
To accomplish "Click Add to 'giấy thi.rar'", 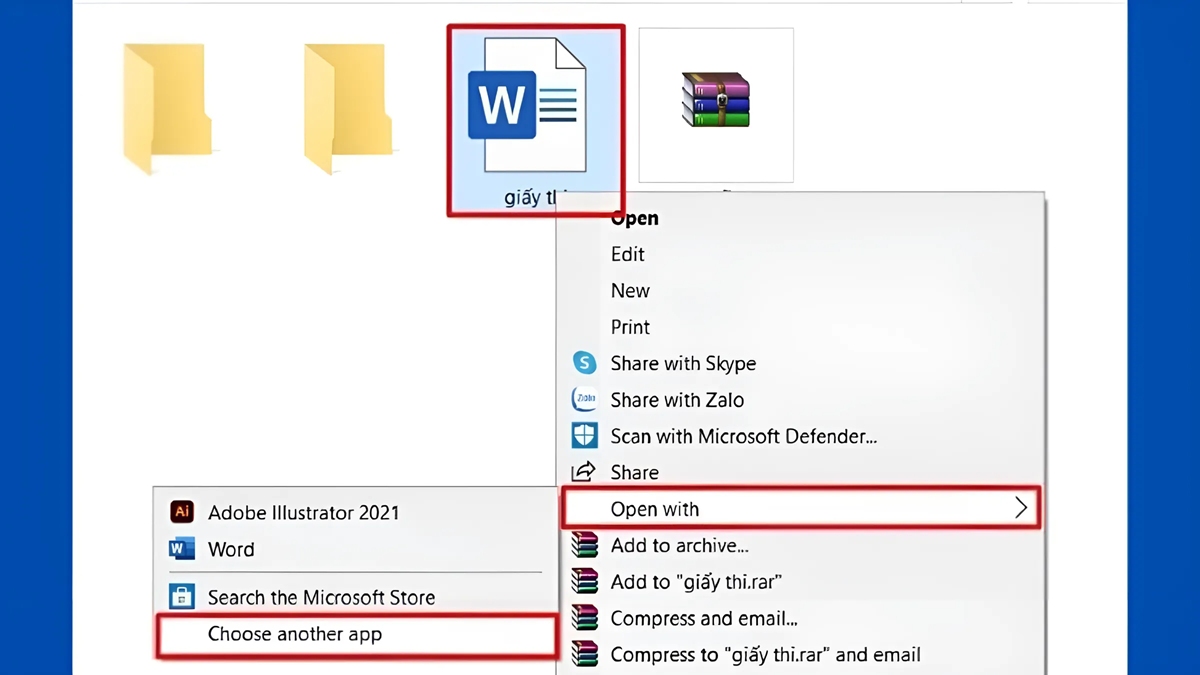I will click(x=696, y=581).
